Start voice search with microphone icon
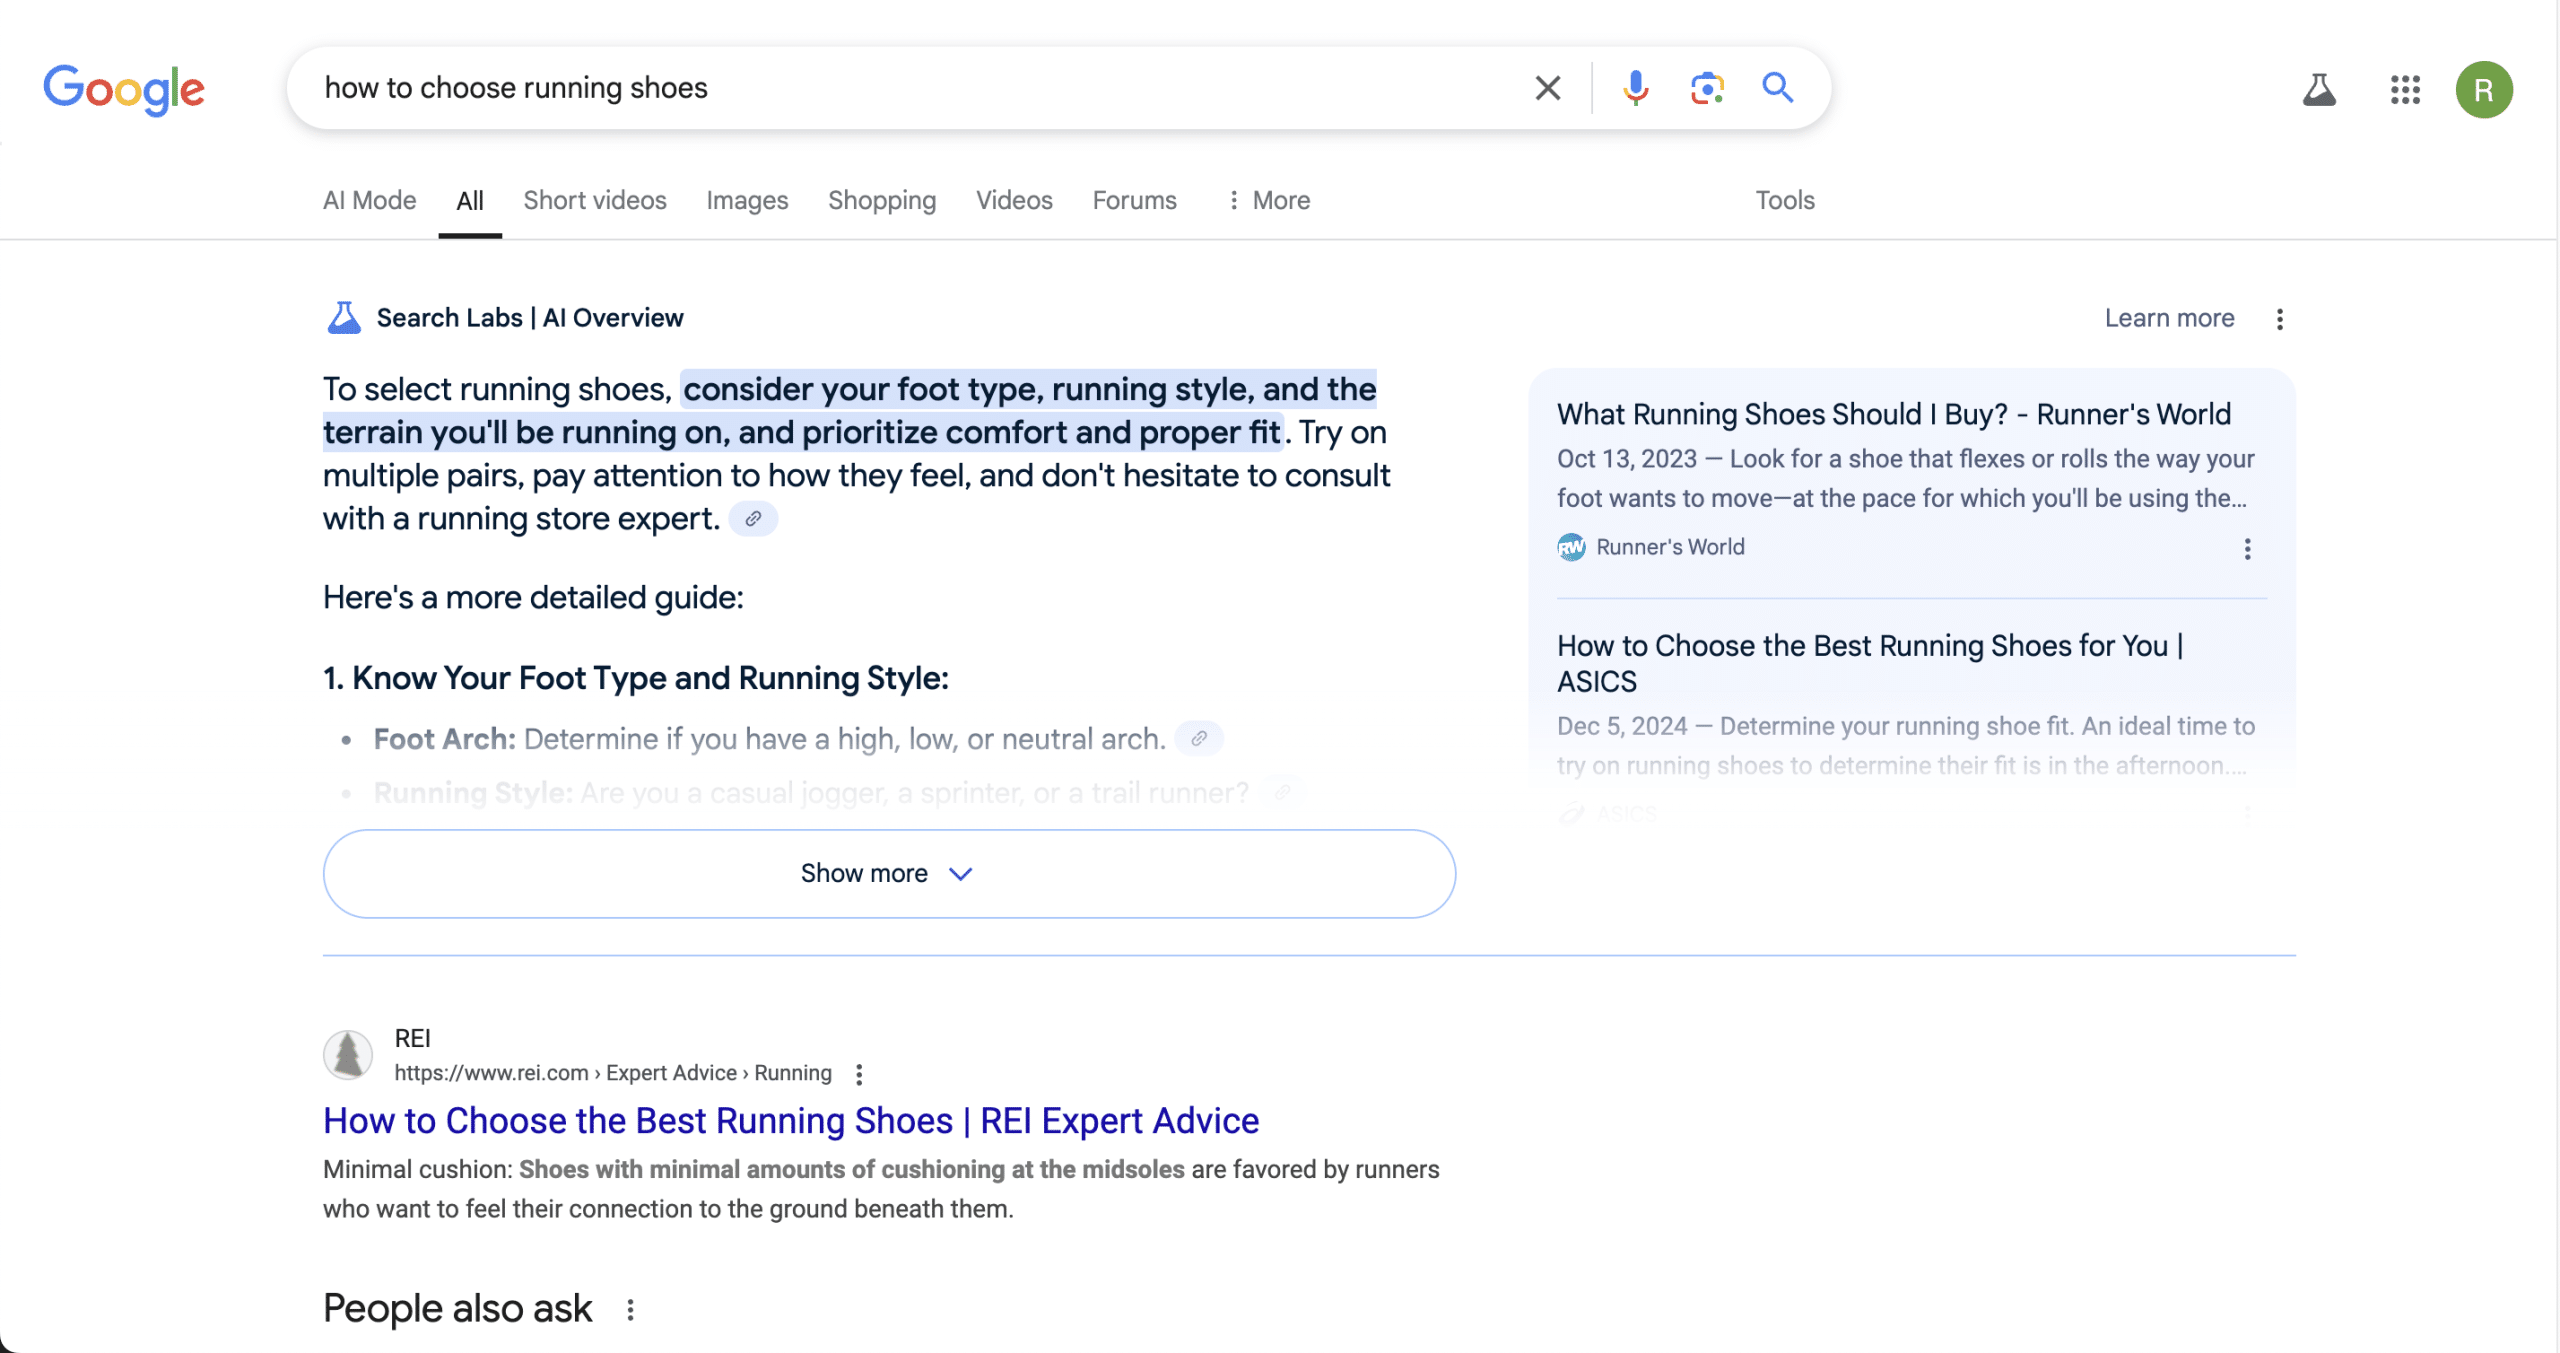 [1635, 88]
